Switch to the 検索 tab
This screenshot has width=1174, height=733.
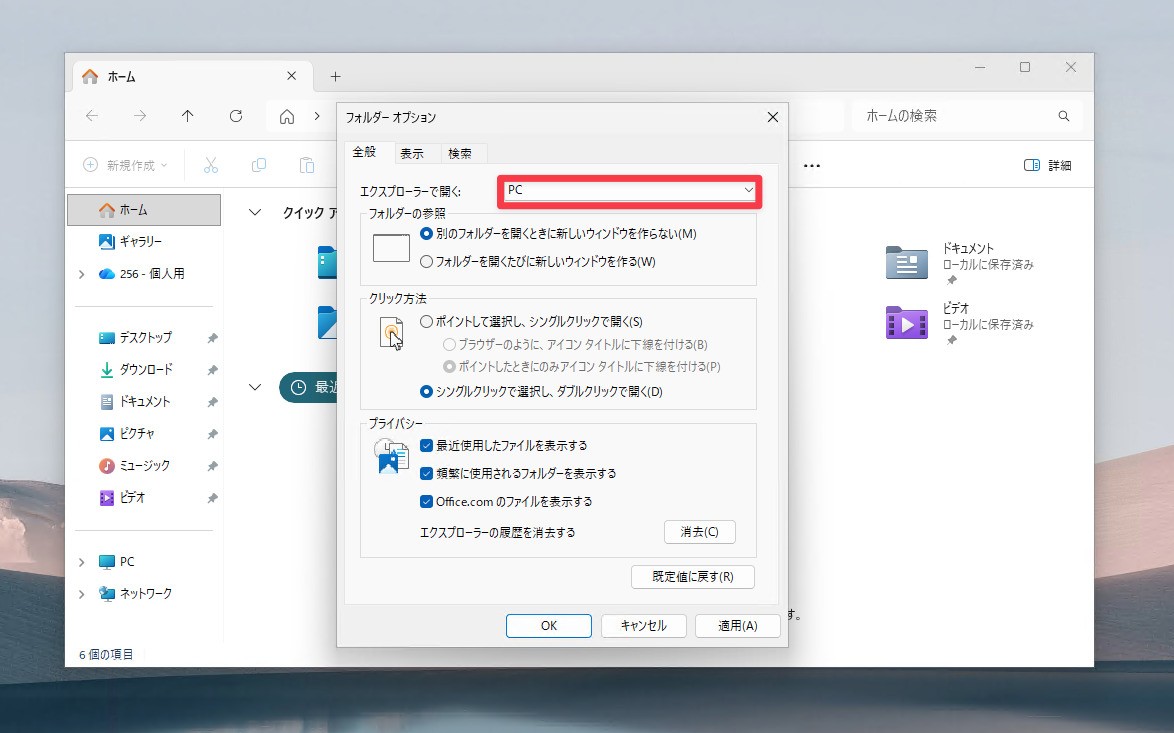[x=460, y=153]
